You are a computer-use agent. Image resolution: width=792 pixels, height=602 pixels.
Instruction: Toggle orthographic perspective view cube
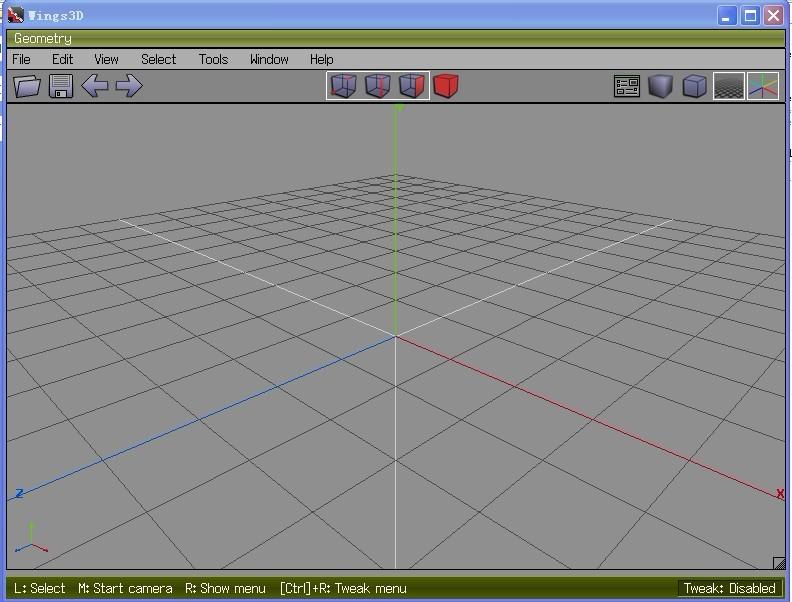[695, 86]
